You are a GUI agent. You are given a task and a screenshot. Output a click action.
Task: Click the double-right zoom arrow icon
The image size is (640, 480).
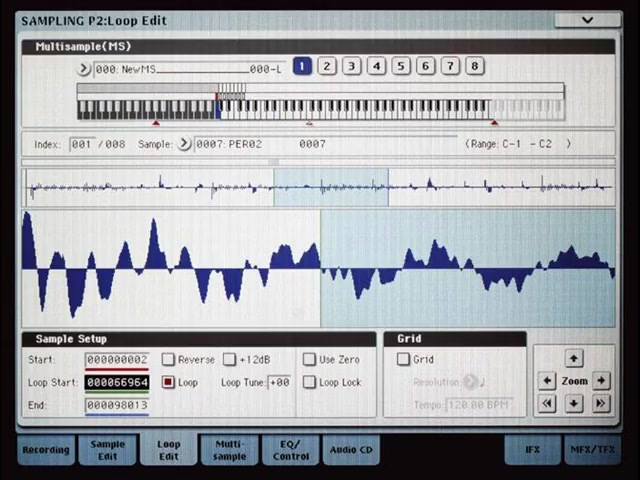pyautogui.click(x=601, y=403)
